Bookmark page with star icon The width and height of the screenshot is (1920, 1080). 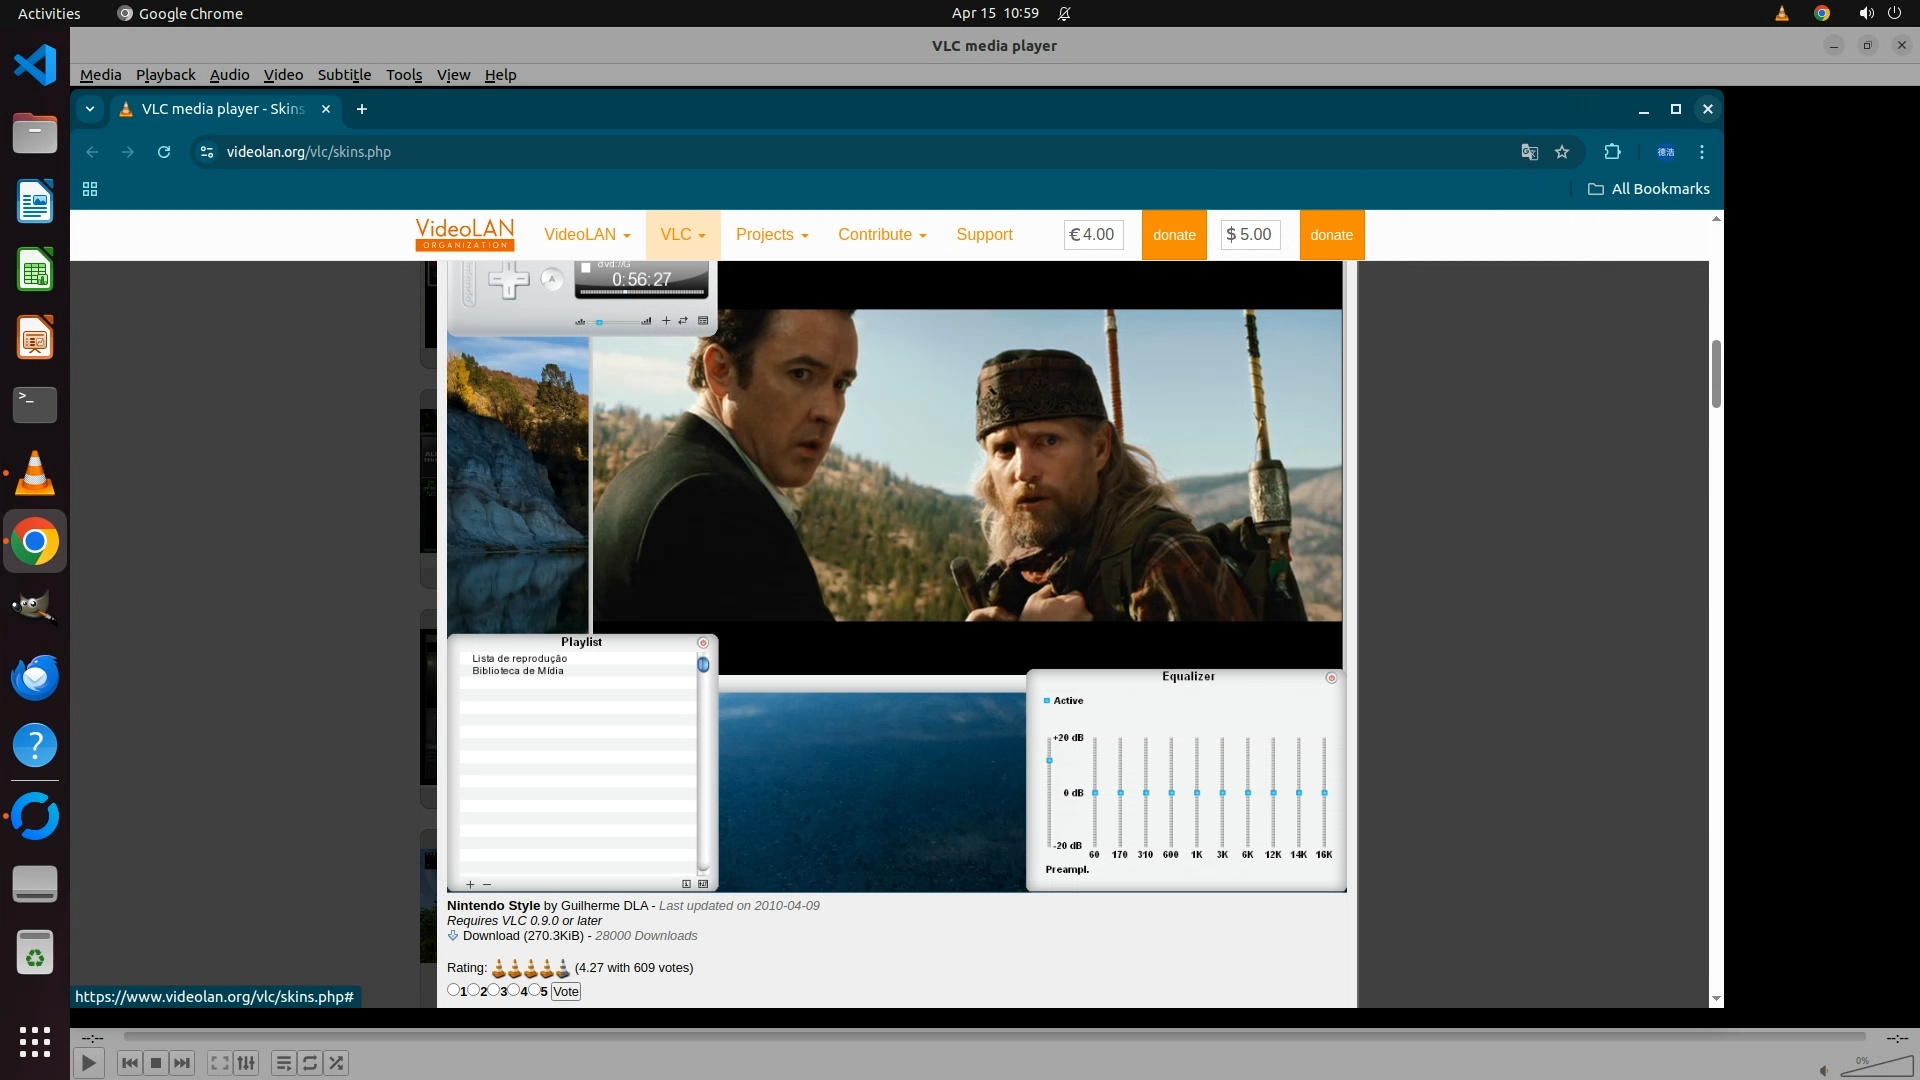point(1562,152)
